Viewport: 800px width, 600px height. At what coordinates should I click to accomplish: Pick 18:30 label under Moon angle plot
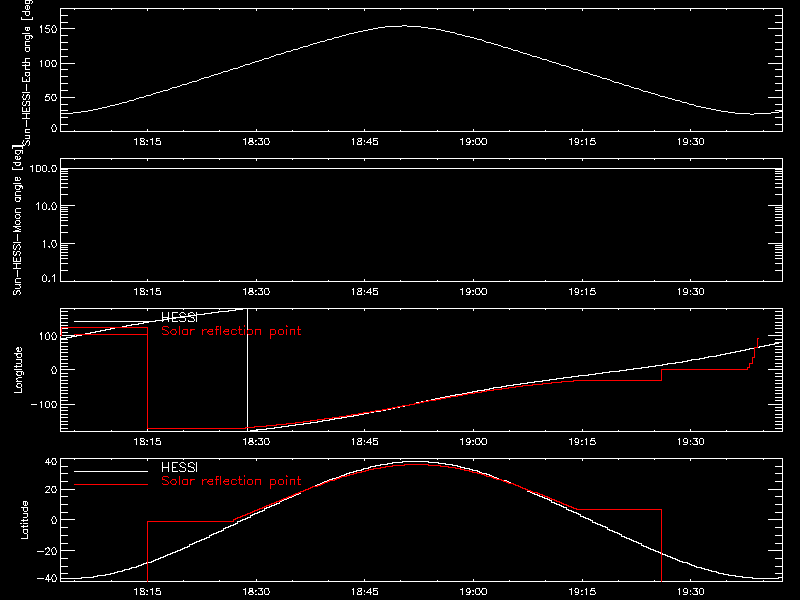(256, 292)
